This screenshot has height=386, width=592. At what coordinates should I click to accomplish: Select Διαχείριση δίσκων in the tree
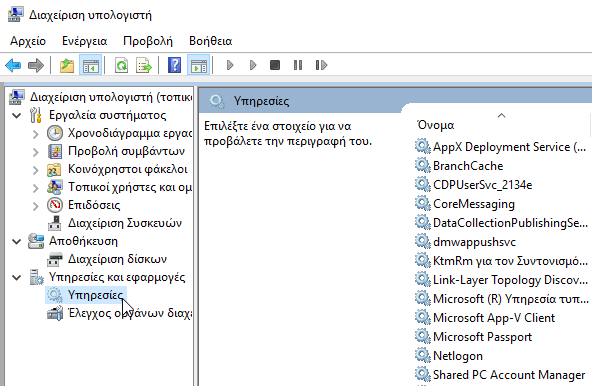[x=117, y=259]
